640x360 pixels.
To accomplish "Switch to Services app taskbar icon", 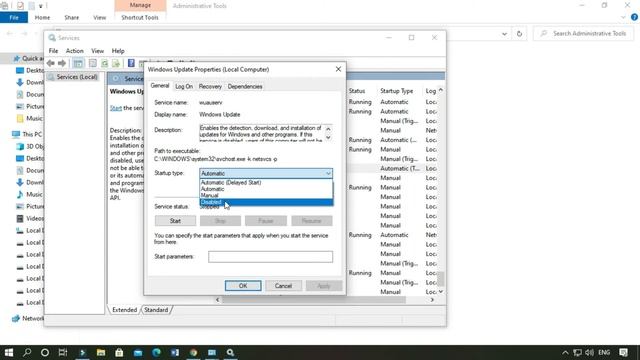I will (x=230, y=352).
